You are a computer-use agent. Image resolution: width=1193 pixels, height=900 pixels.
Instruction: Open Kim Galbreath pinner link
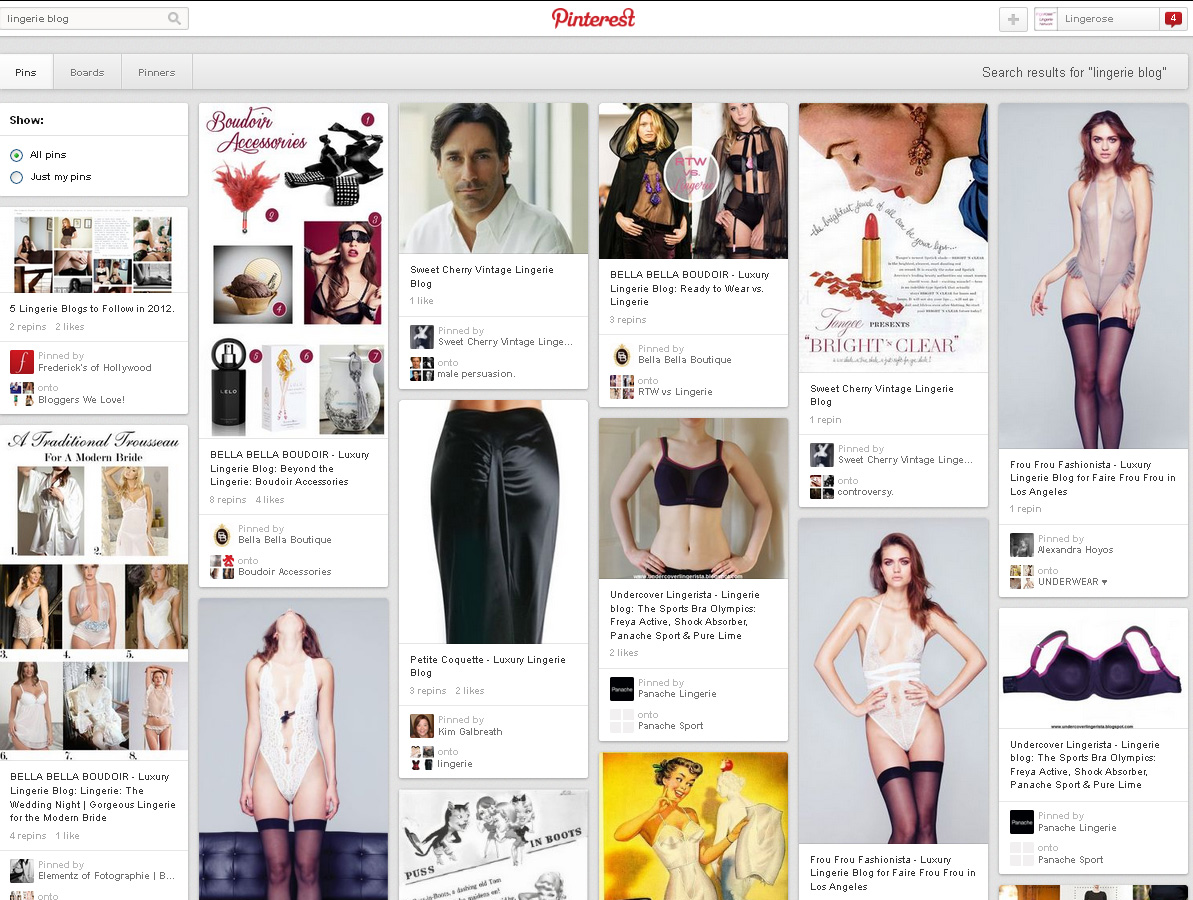[470, 732]
